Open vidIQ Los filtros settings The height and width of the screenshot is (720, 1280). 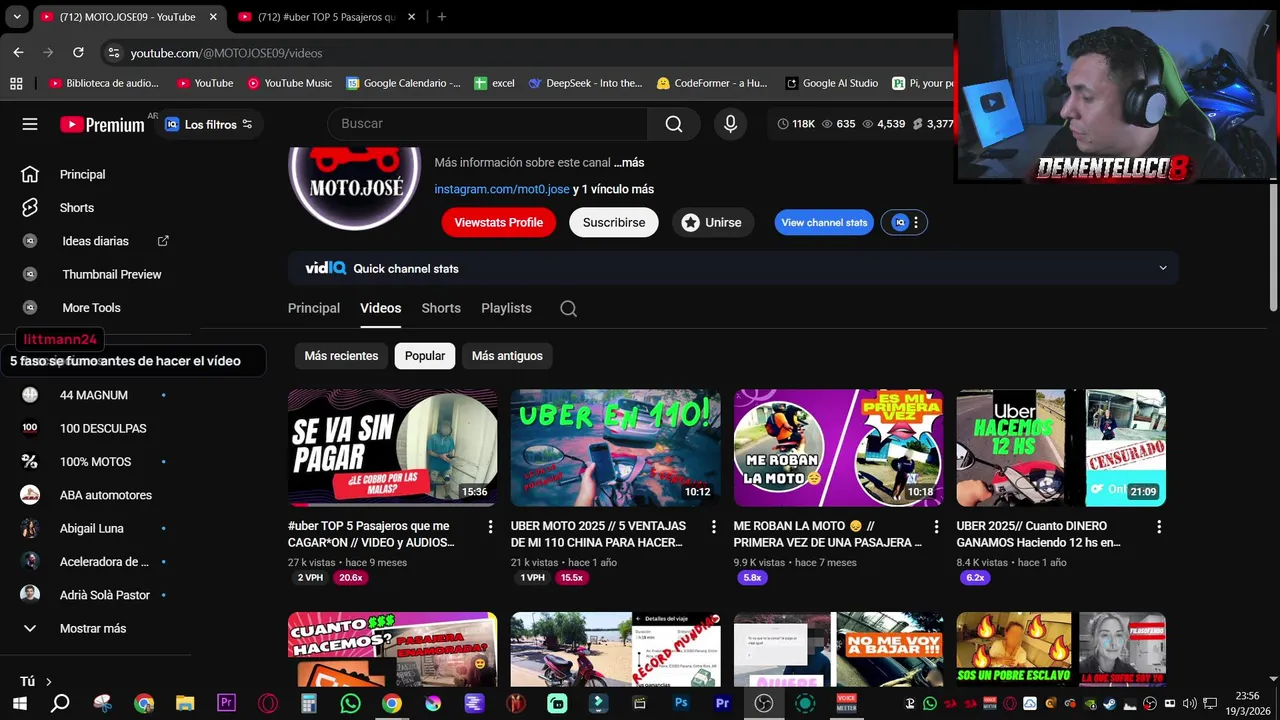pyautogui.click(x=209, y=125)
